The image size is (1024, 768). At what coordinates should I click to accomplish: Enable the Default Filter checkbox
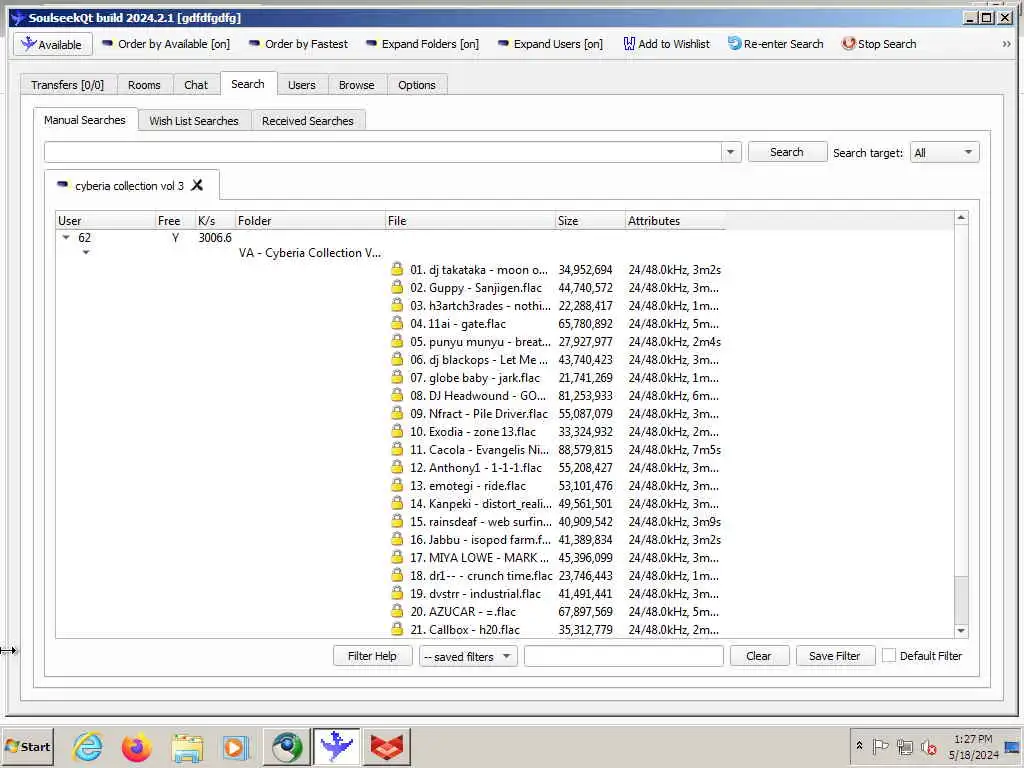[889, 656]
